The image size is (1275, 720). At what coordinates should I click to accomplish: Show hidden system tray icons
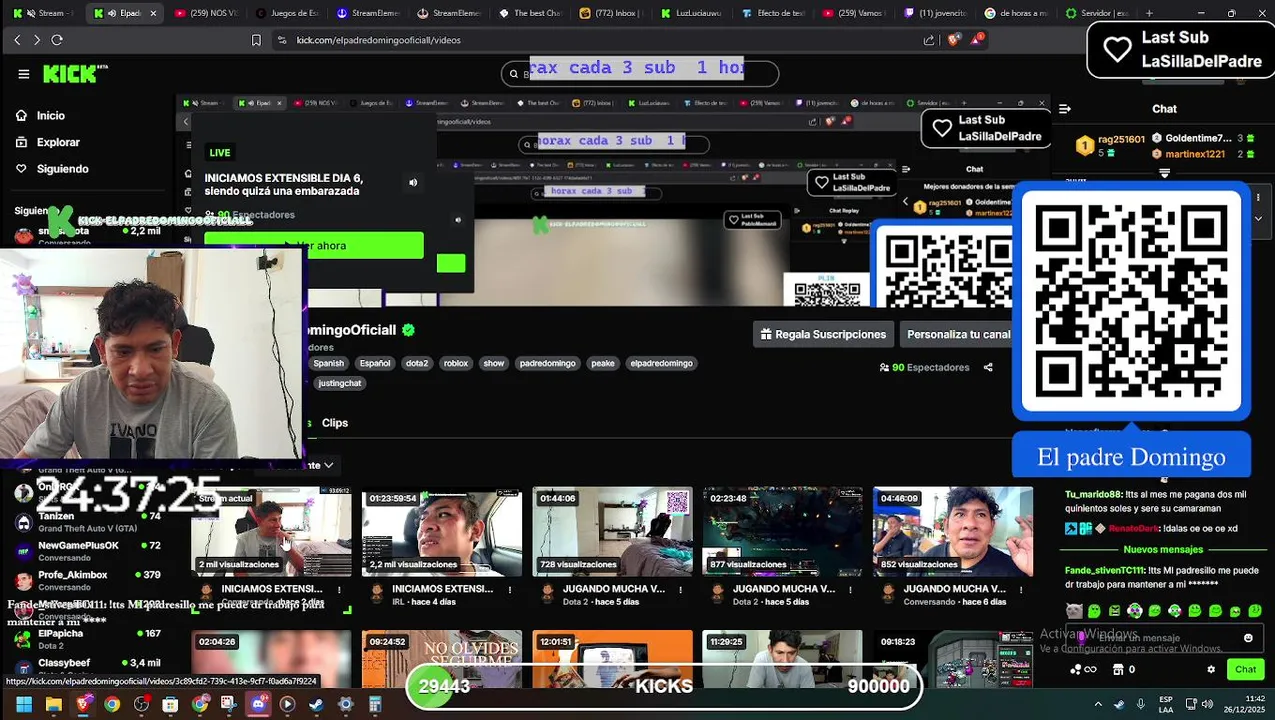(x=1098, y=705)
